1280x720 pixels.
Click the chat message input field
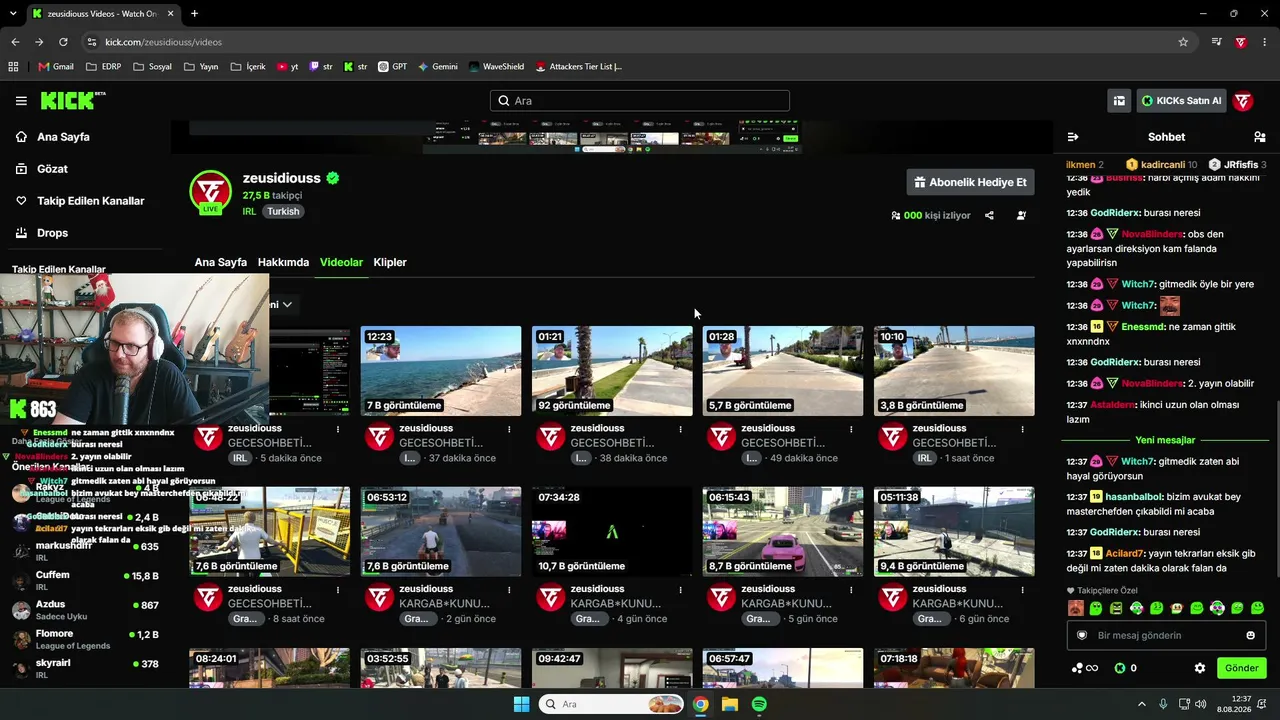click(1164, 635)
